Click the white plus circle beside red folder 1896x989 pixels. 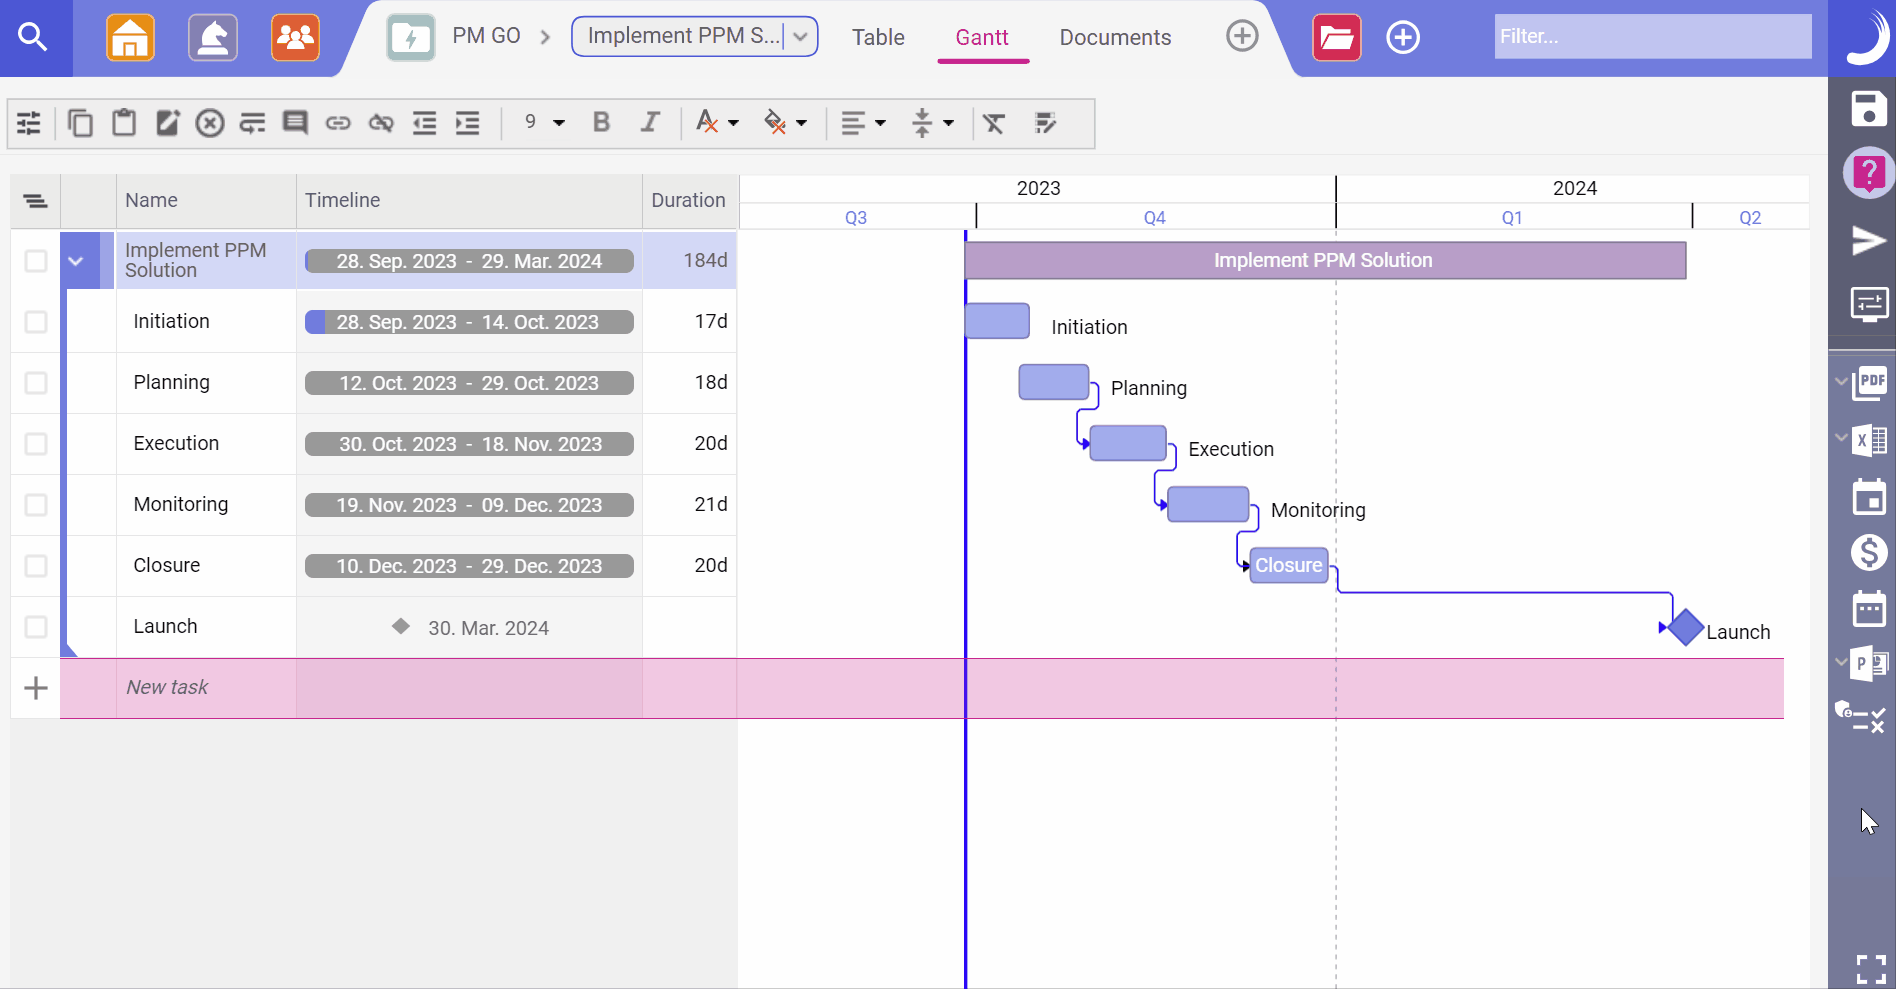tap(1403, 38)
